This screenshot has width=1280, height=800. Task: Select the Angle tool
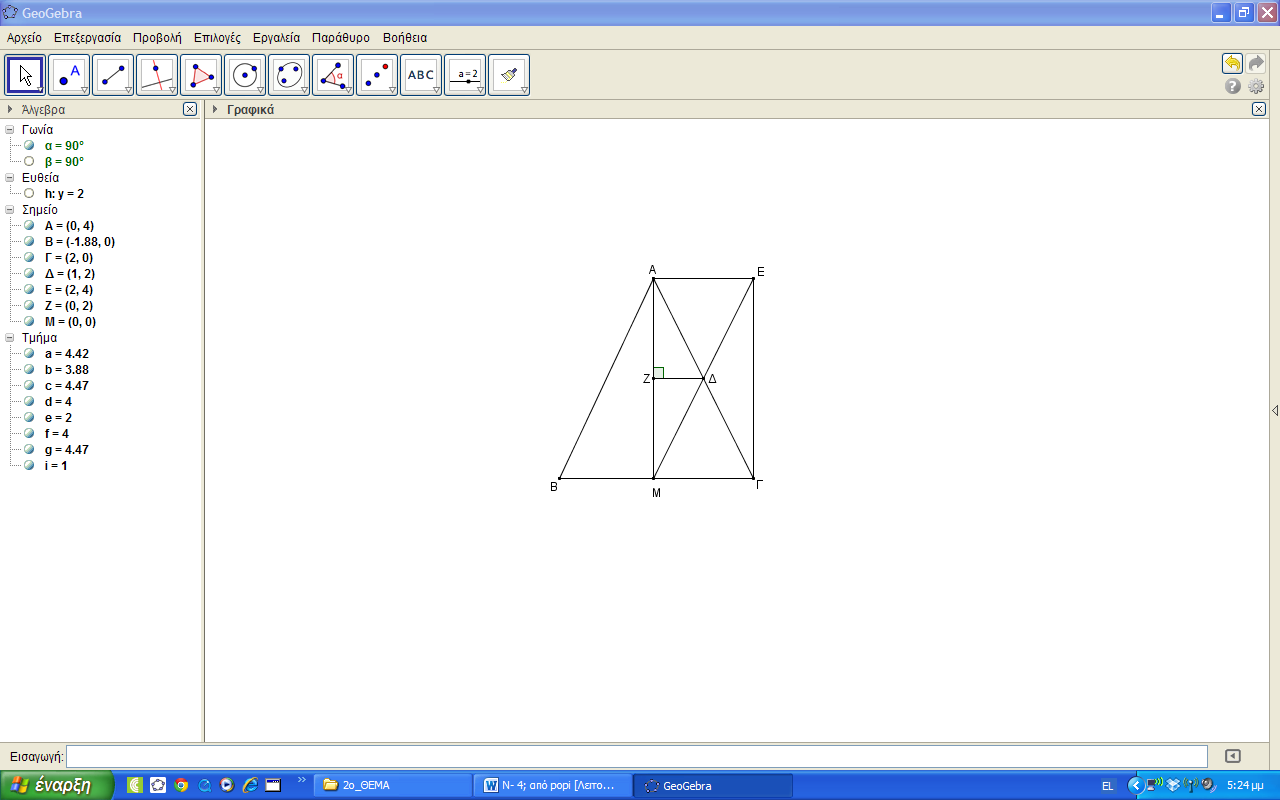point(333,75)
